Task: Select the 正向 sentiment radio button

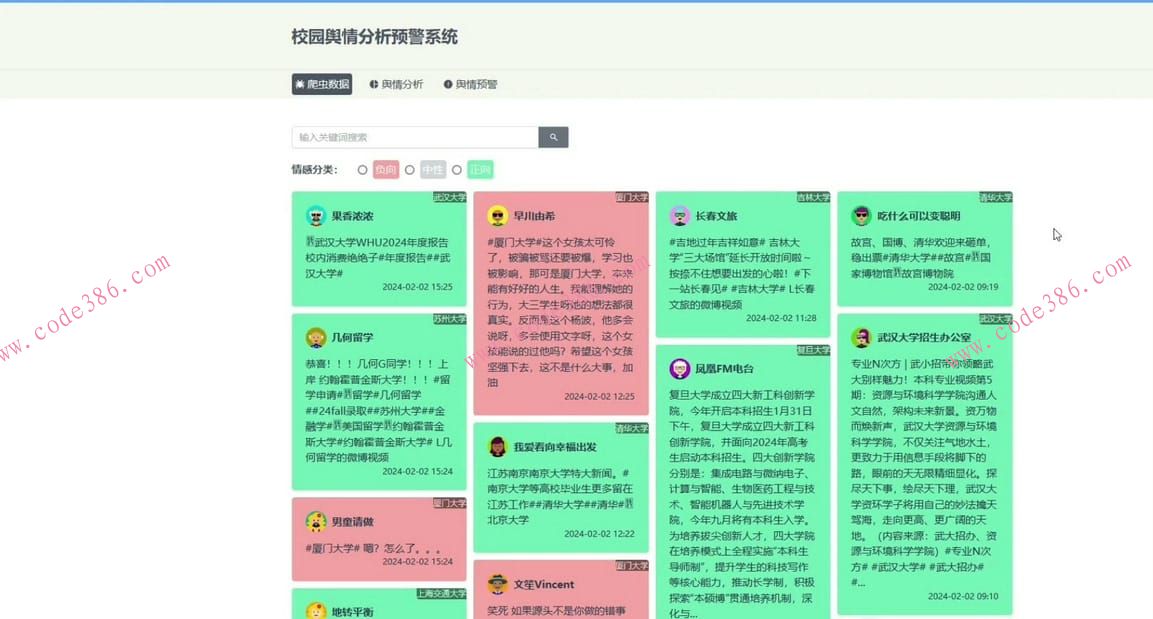Action: (x=457, y=169)
